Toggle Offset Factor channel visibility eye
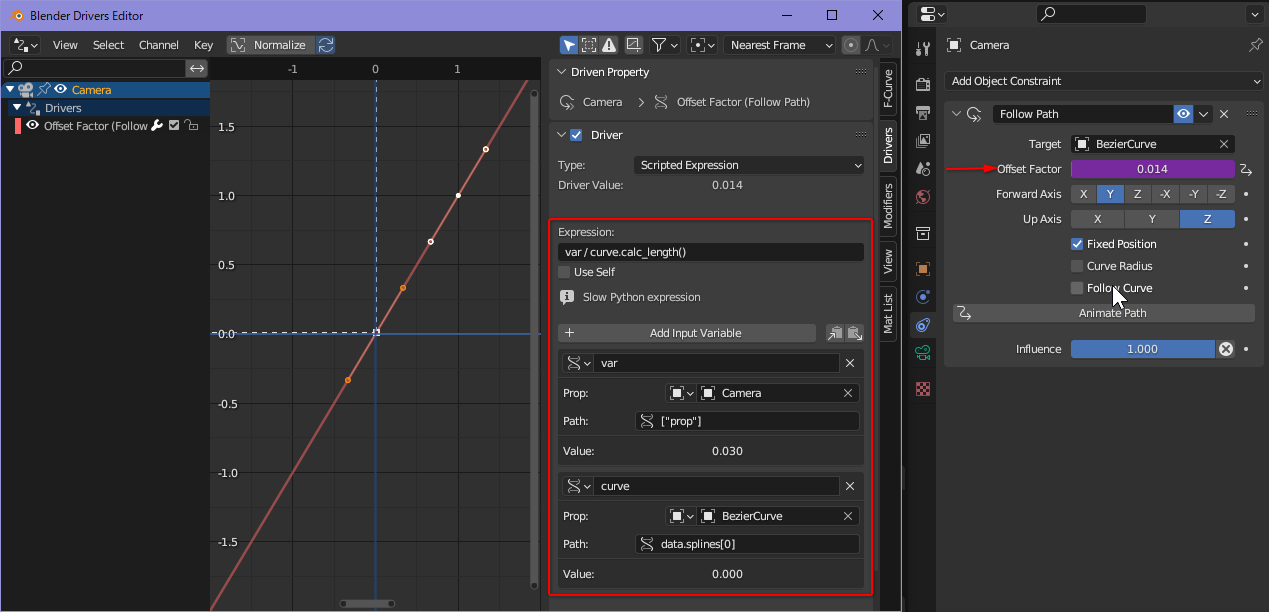 [33, 126]
